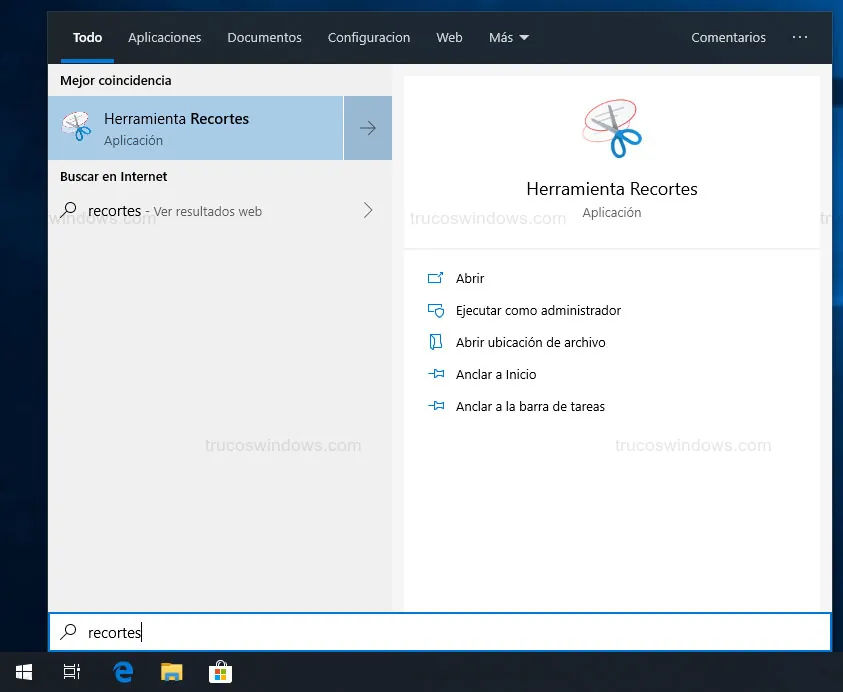The width and height of the screenshot is (843, 692).
Task: Open Microsoft Store from the taskbar
Action: [x=220, y=673]
